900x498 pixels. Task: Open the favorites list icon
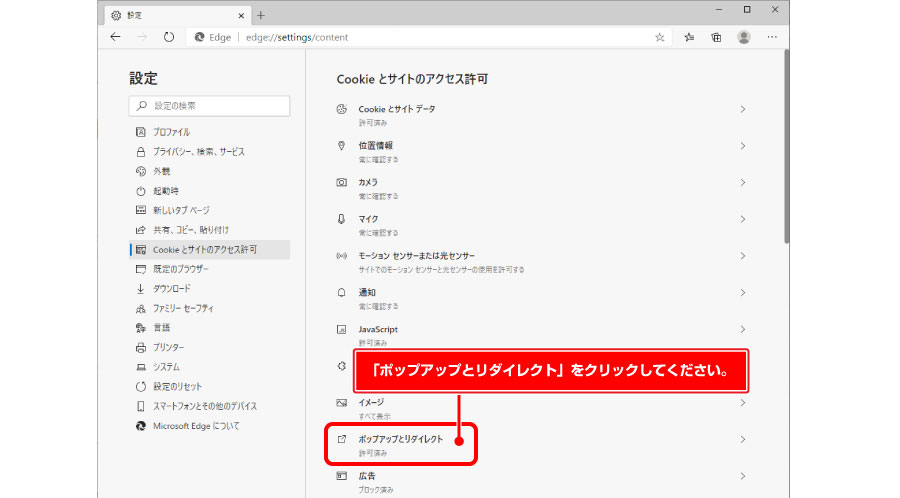(689, 37)
